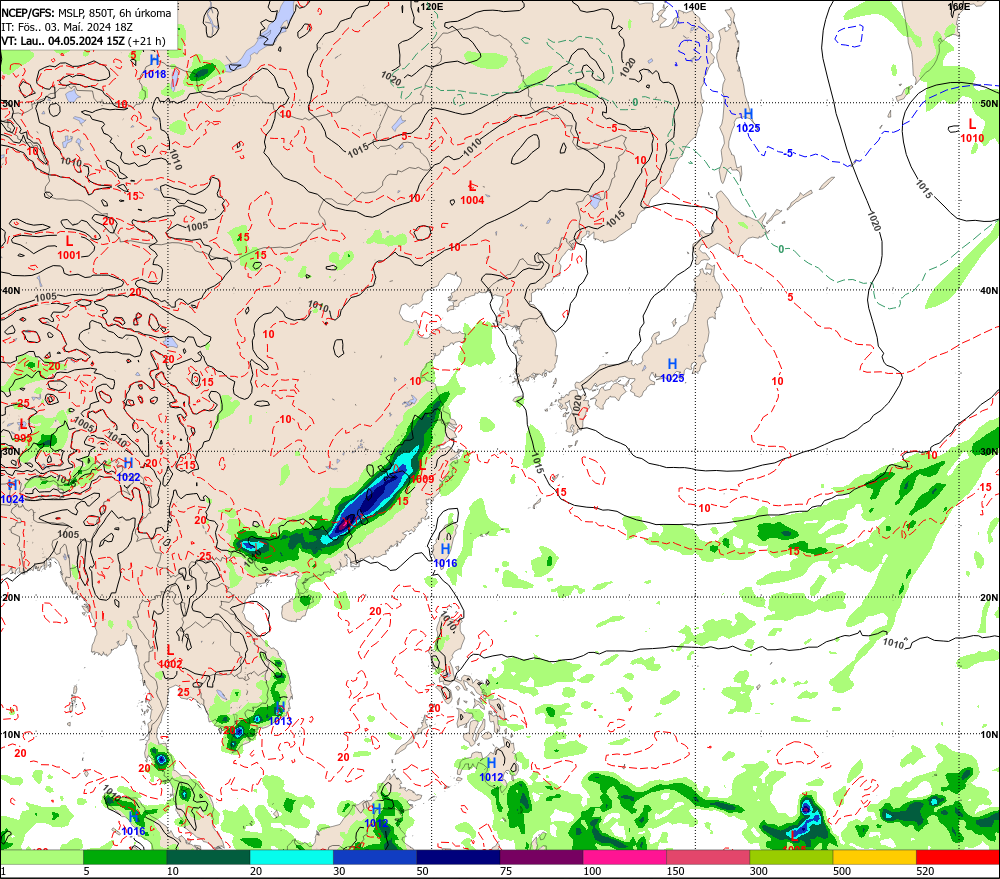Click the green 5–10 legend swatch
Viewport: 1000px width, 879px height.
(x=125, y=857)
